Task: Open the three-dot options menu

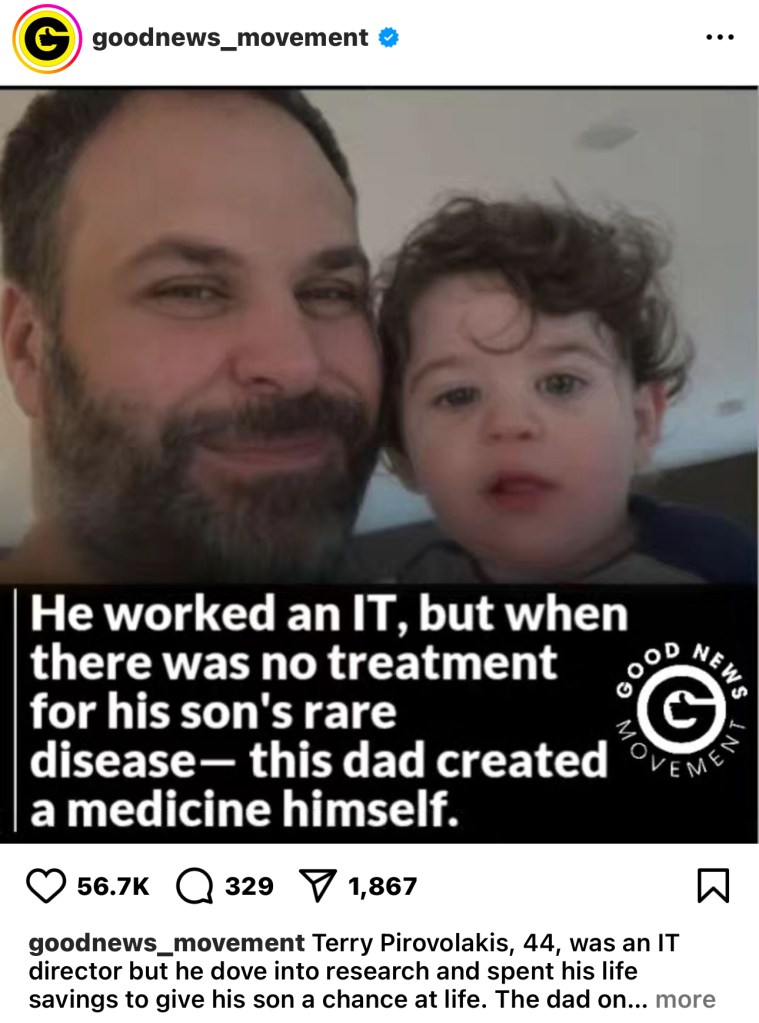Action: tap(720, 38)
